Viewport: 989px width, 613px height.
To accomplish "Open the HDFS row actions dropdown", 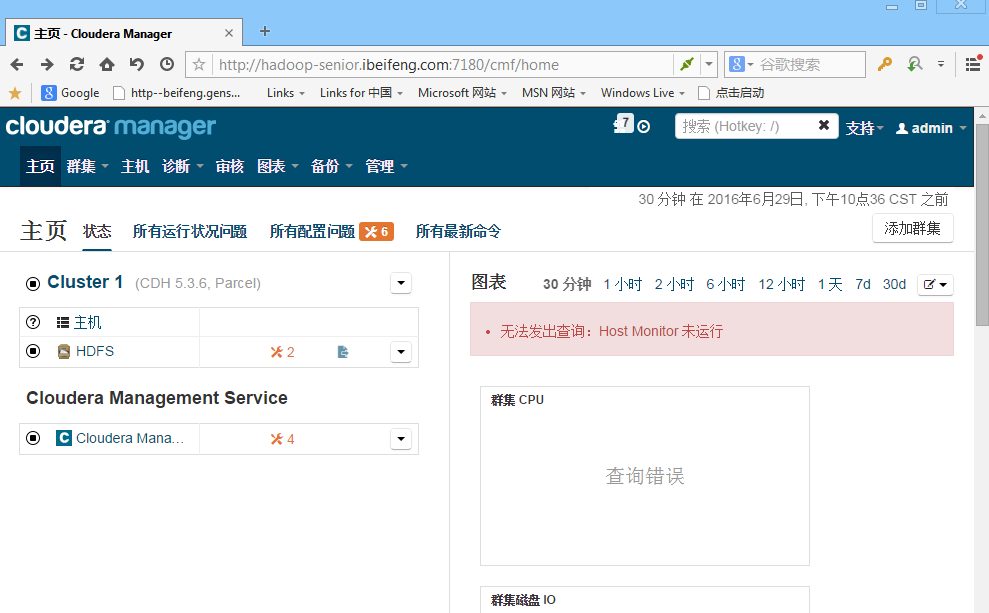I will [x=401, y=352].
